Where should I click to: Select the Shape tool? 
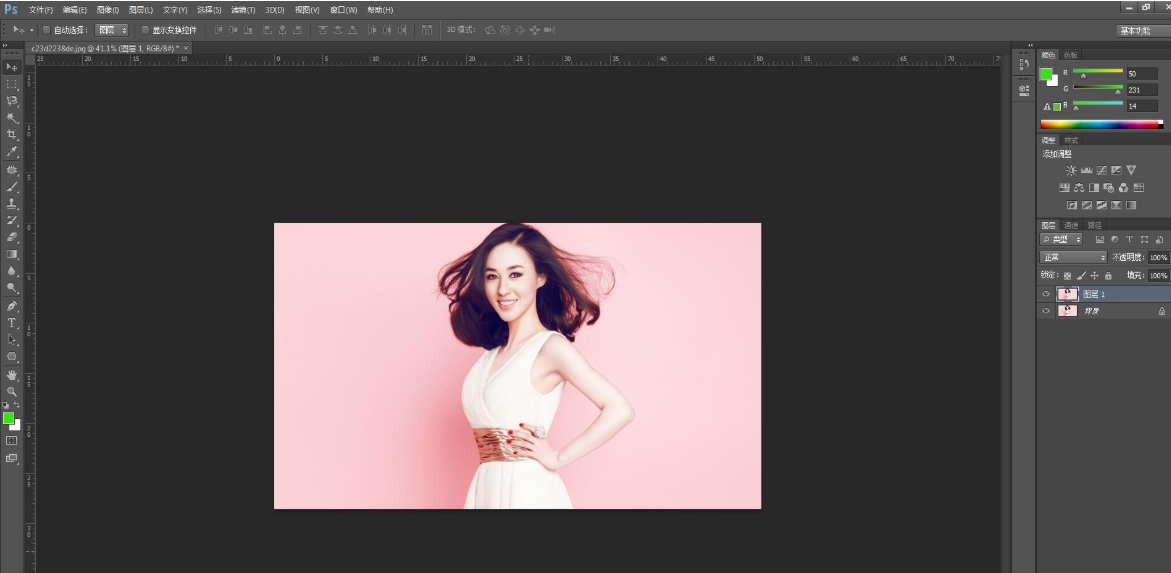coord(12,356)
